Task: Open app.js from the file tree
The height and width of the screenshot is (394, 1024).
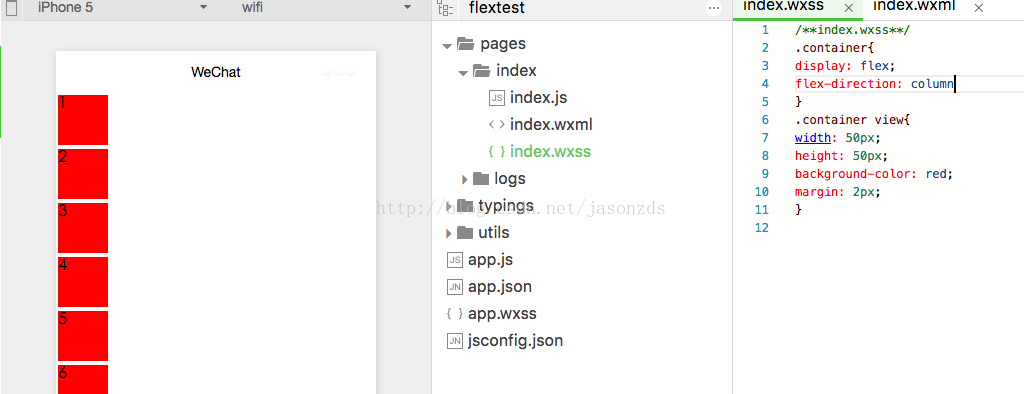Action: [x=490, y=260]
